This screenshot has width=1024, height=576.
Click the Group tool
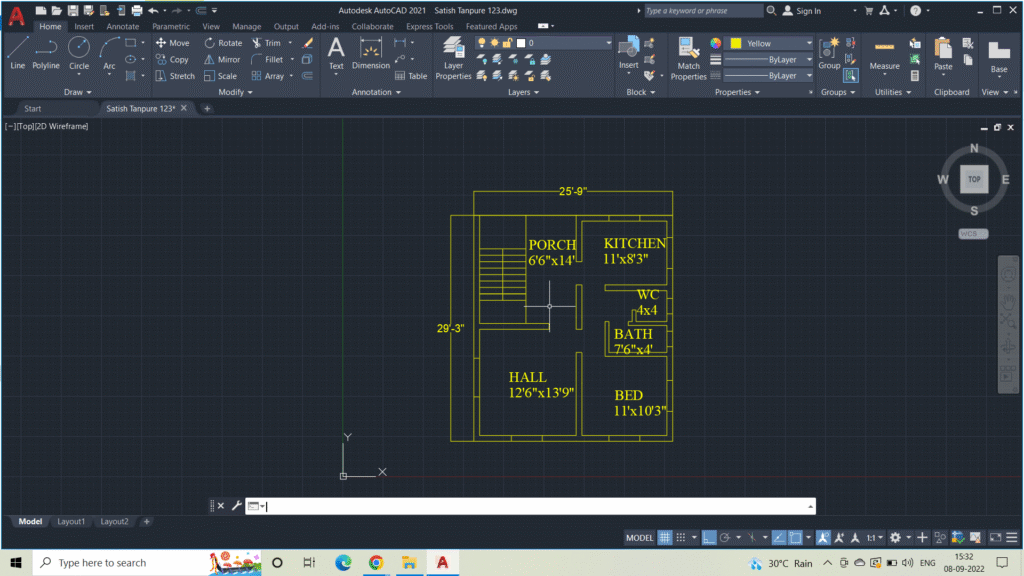click(x=829, y=53)
